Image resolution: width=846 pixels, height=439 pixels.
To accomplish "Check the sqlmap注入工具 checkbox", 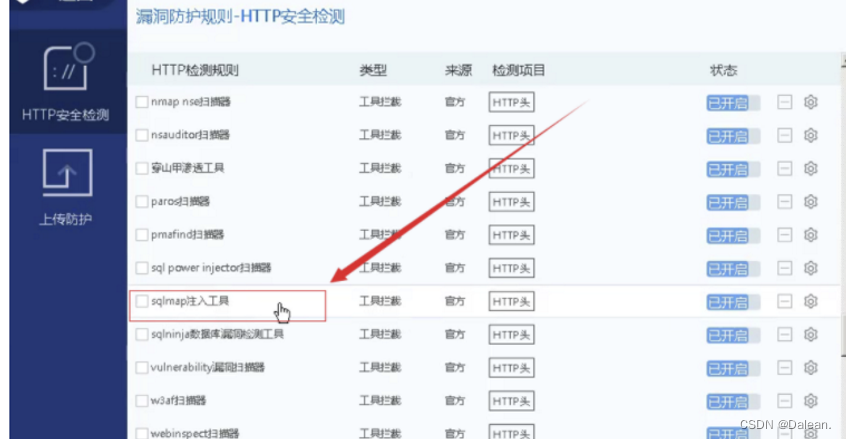I will 142,301.
